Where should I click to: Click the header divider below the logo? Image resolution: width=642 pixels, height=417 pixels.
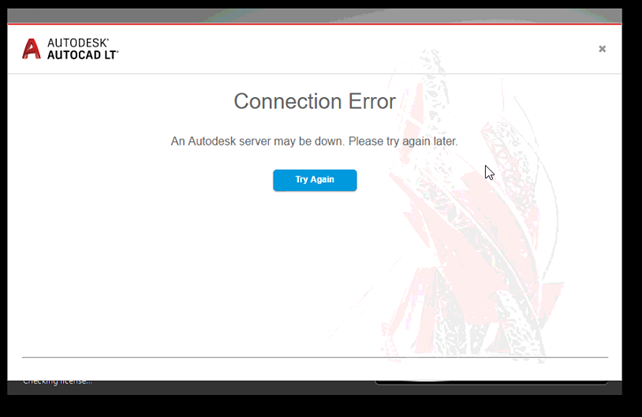314,74
